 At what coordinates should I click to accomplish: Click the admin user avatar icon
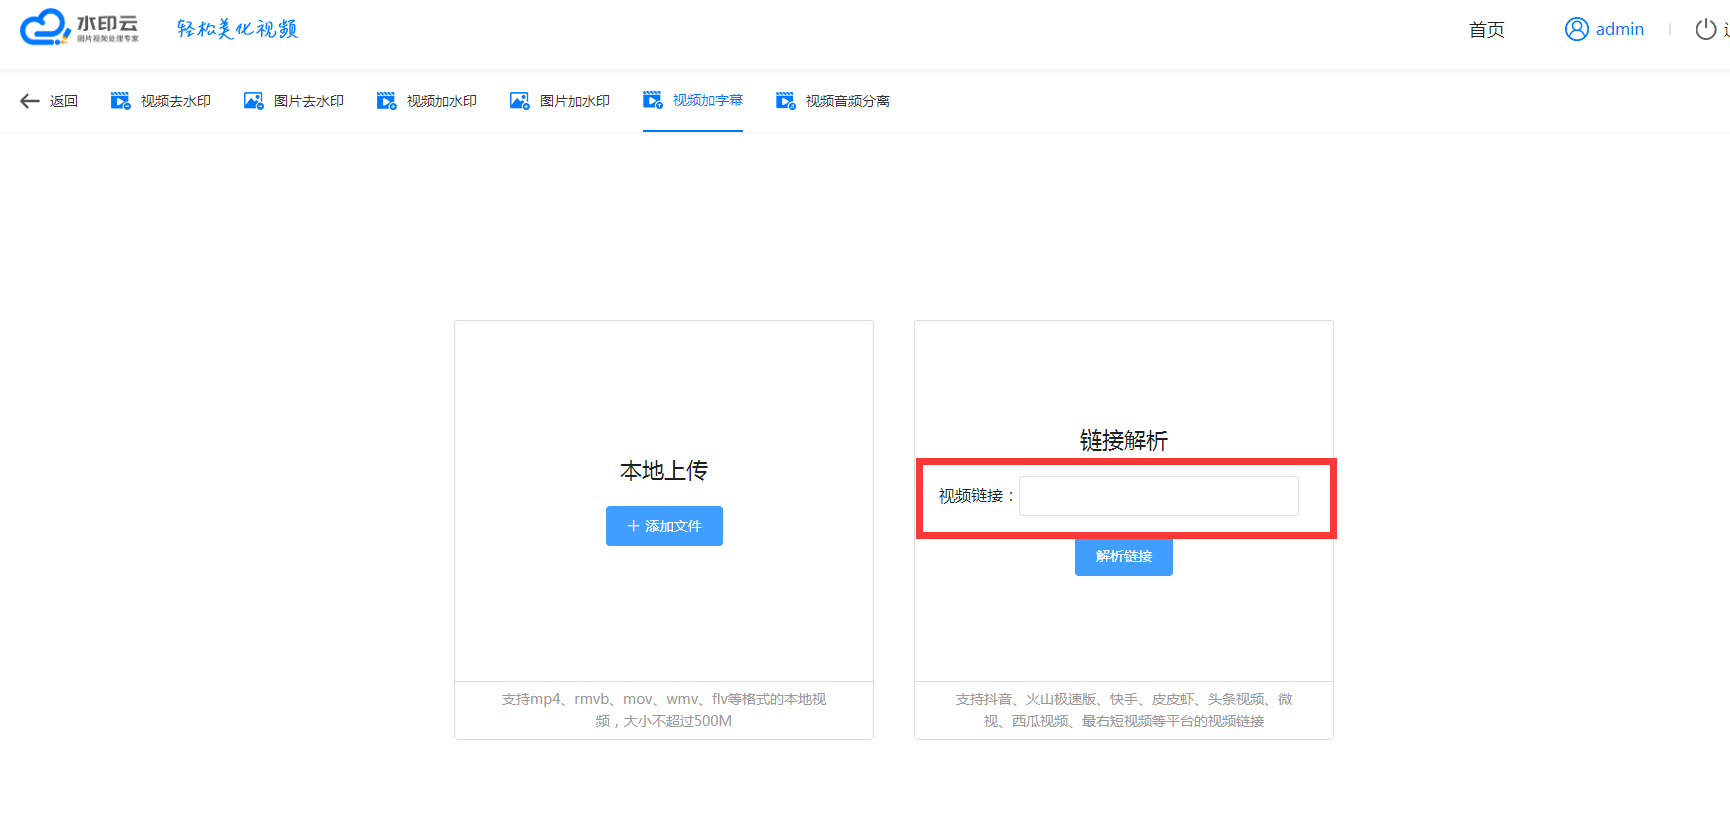point(1577,29)
